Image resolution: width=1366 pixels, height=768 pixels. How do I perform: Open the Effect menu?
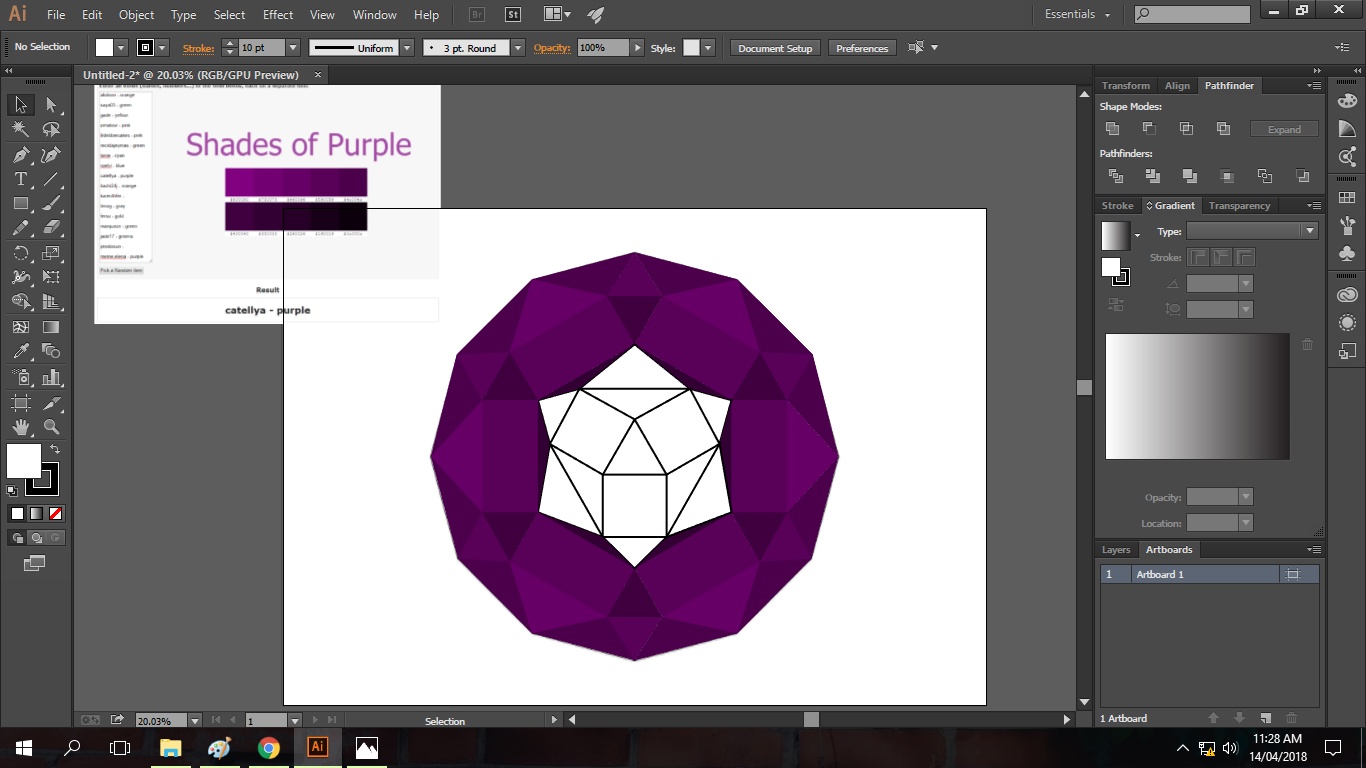(x=278, y=15)
